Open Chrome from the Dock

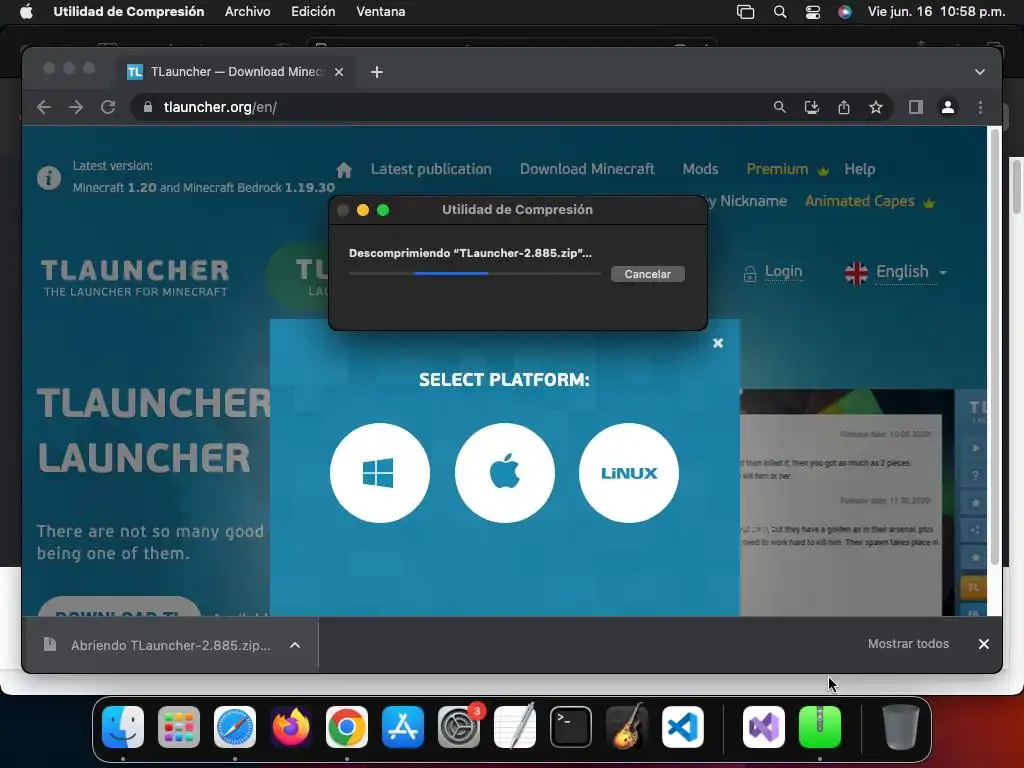(347, 727)
